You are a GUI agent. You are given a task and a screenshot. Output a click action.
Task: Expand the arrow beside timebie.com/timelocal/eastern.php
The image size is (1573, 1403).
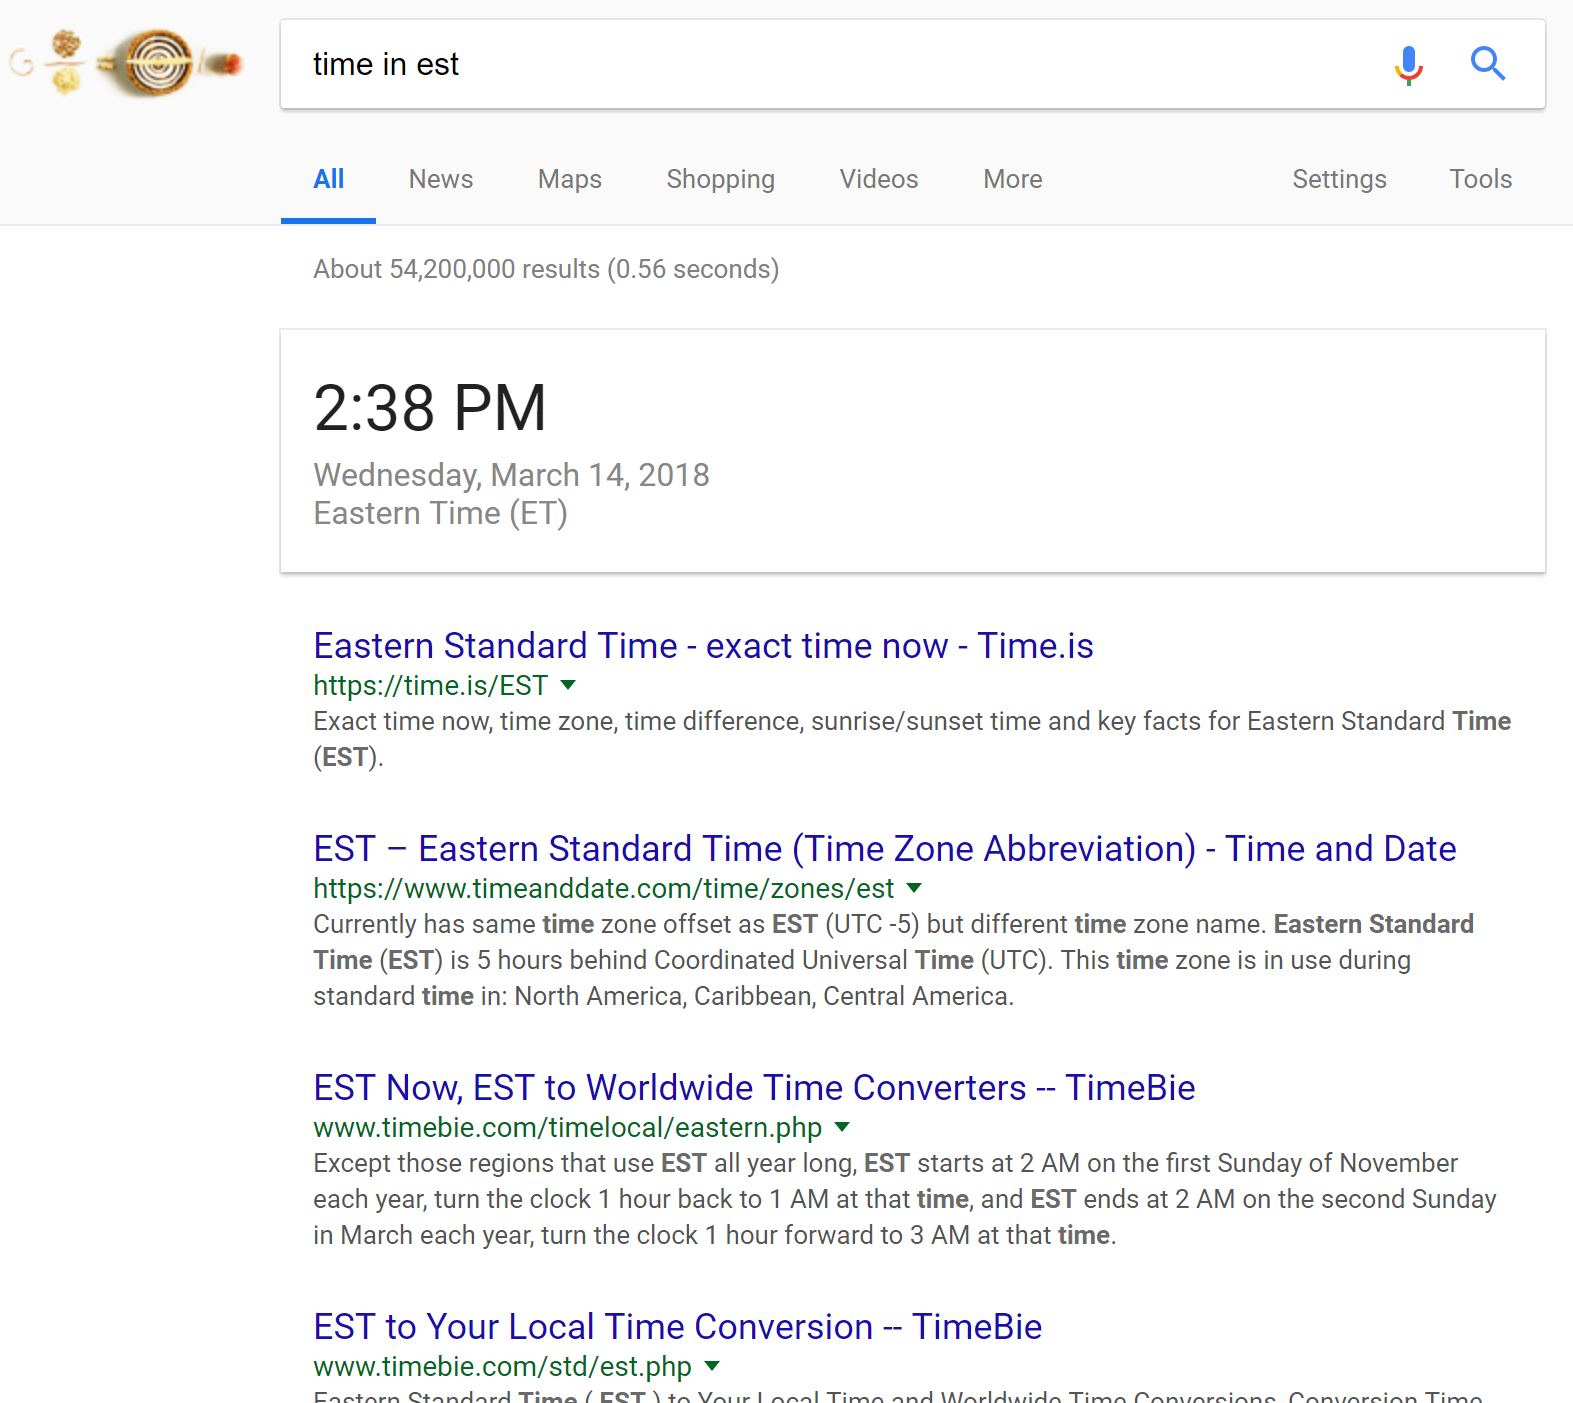click(x=842, y=1127)
